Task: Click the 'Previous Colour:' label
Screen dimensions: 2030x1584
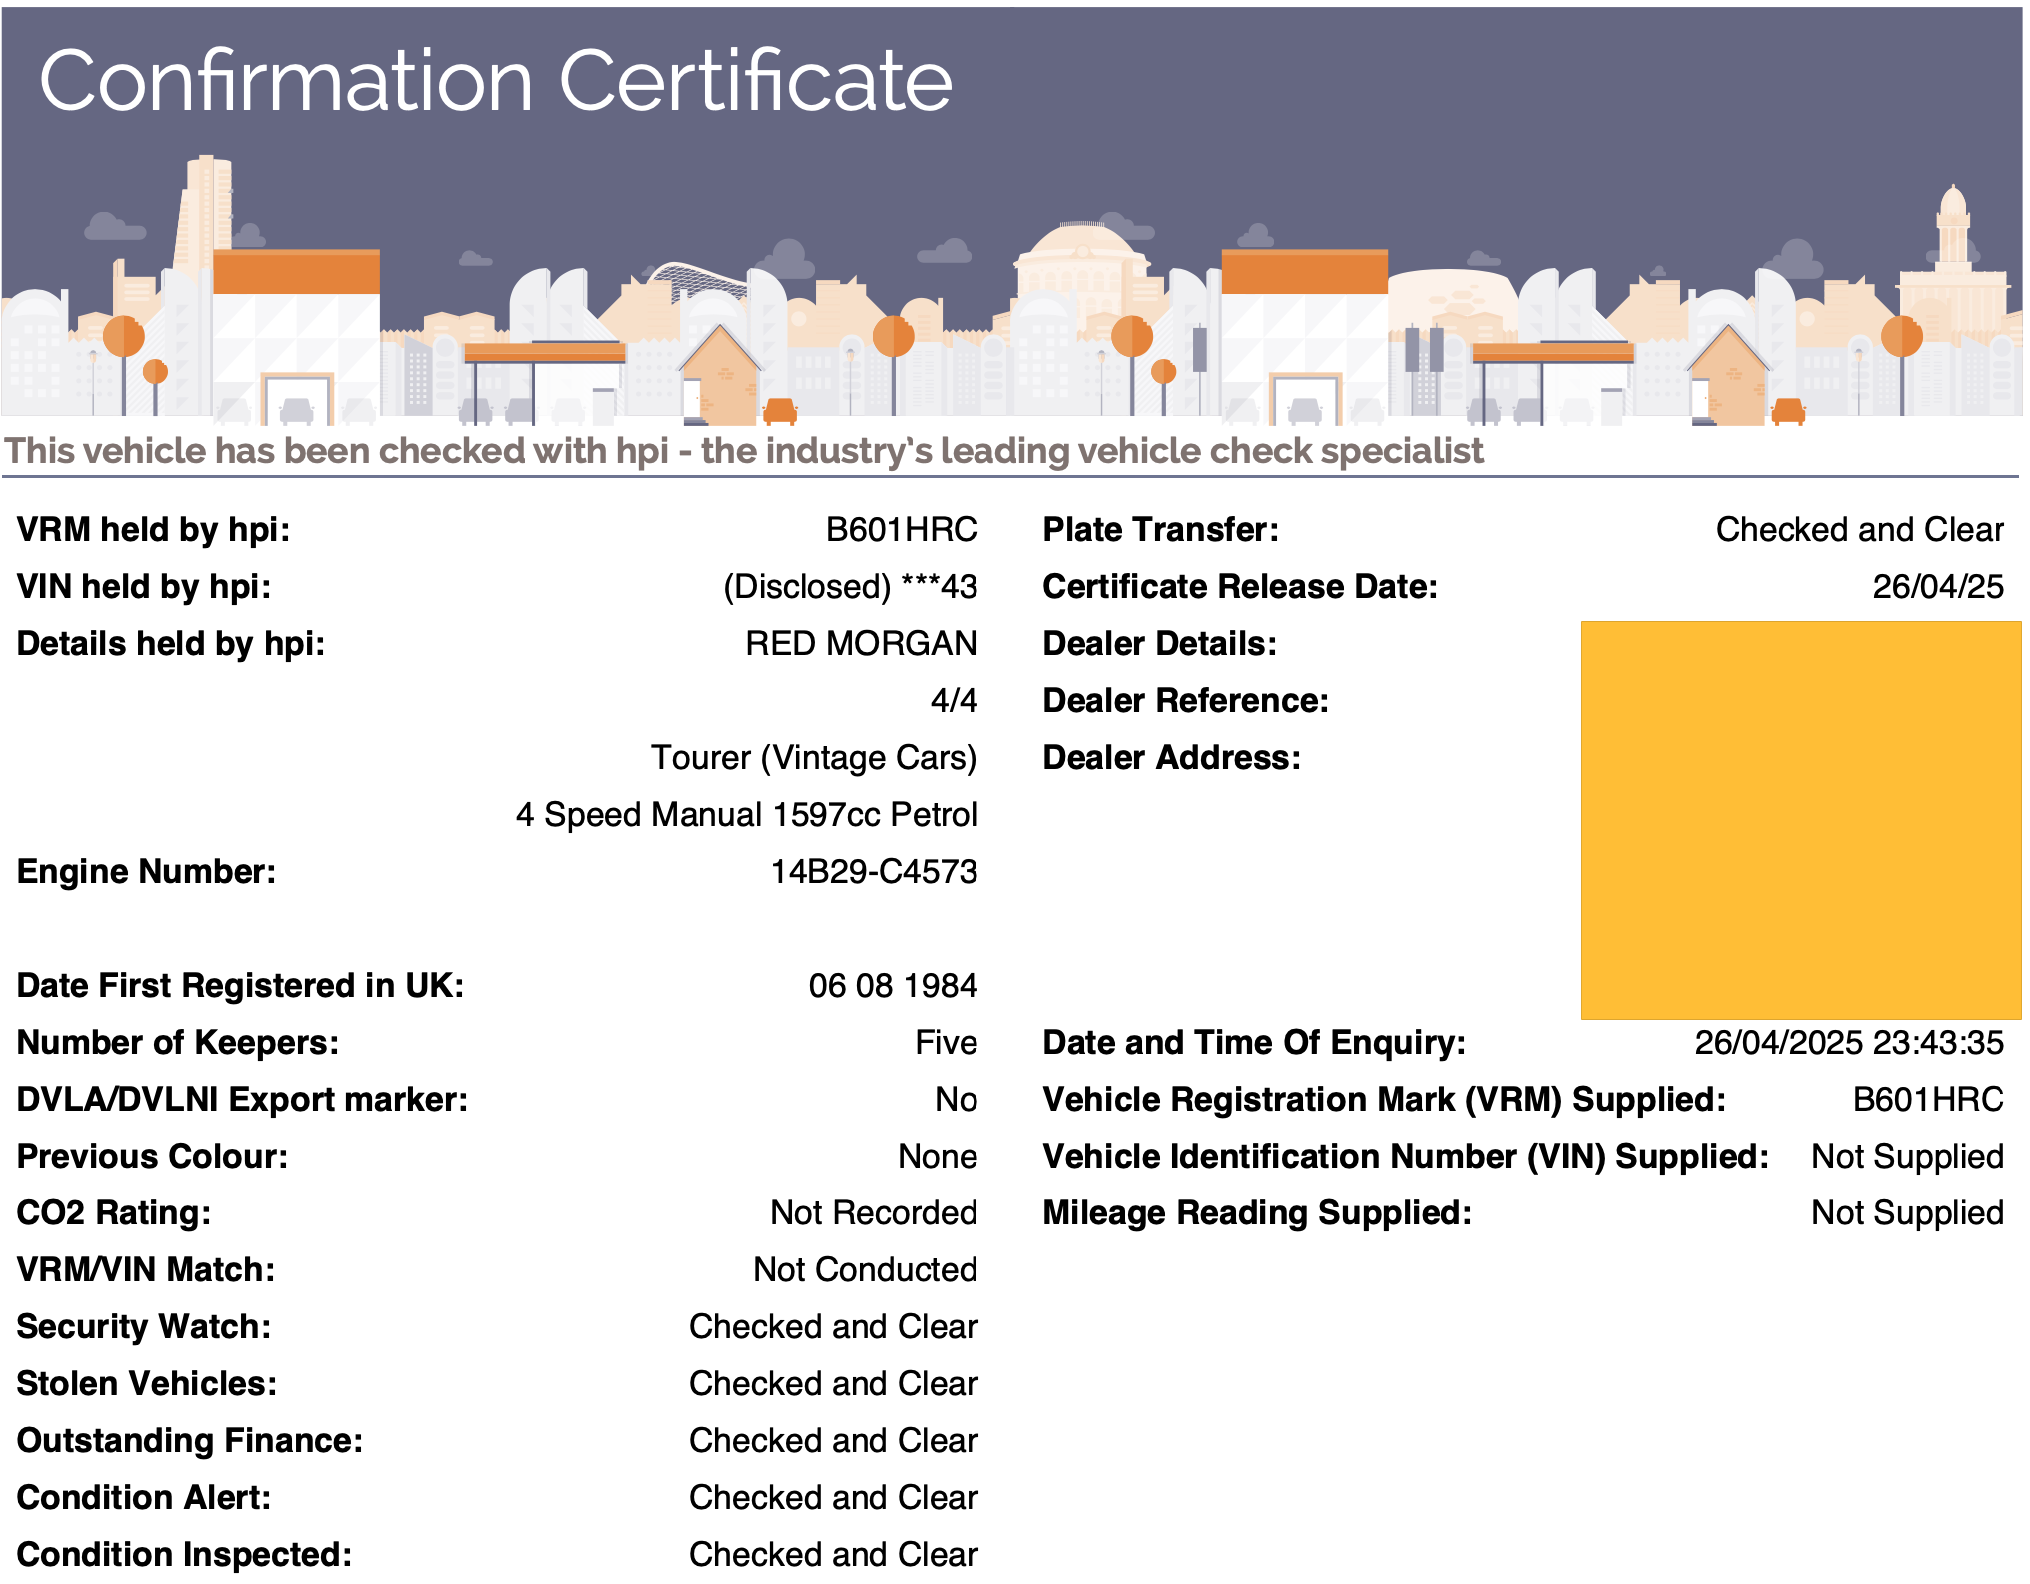Action: point(152,1156)
